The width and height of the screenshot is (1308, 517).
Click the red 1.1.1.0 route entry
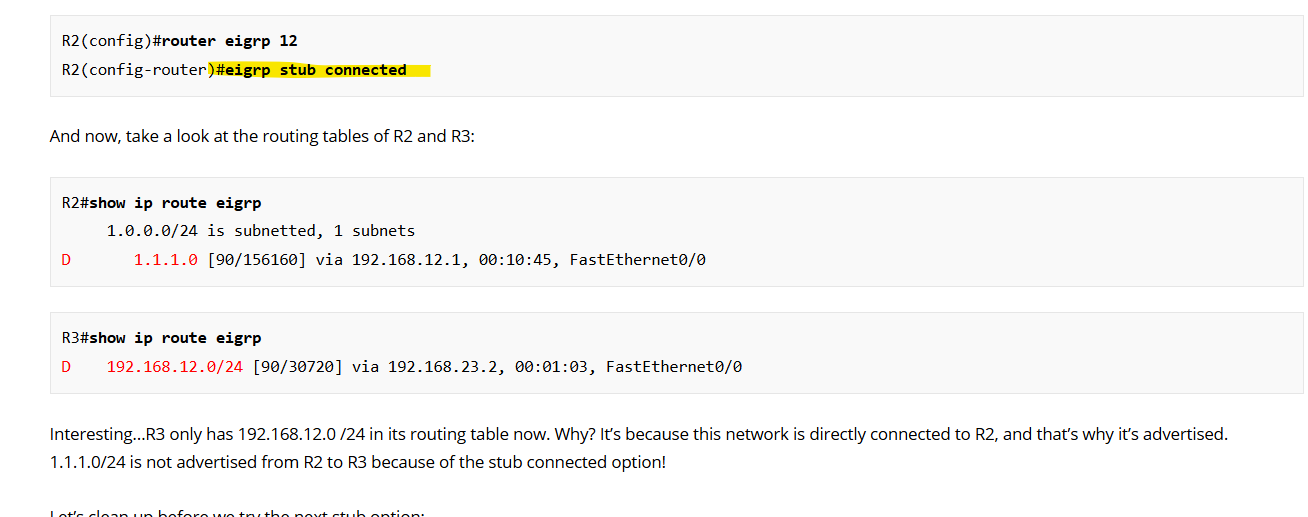(166, 260)
